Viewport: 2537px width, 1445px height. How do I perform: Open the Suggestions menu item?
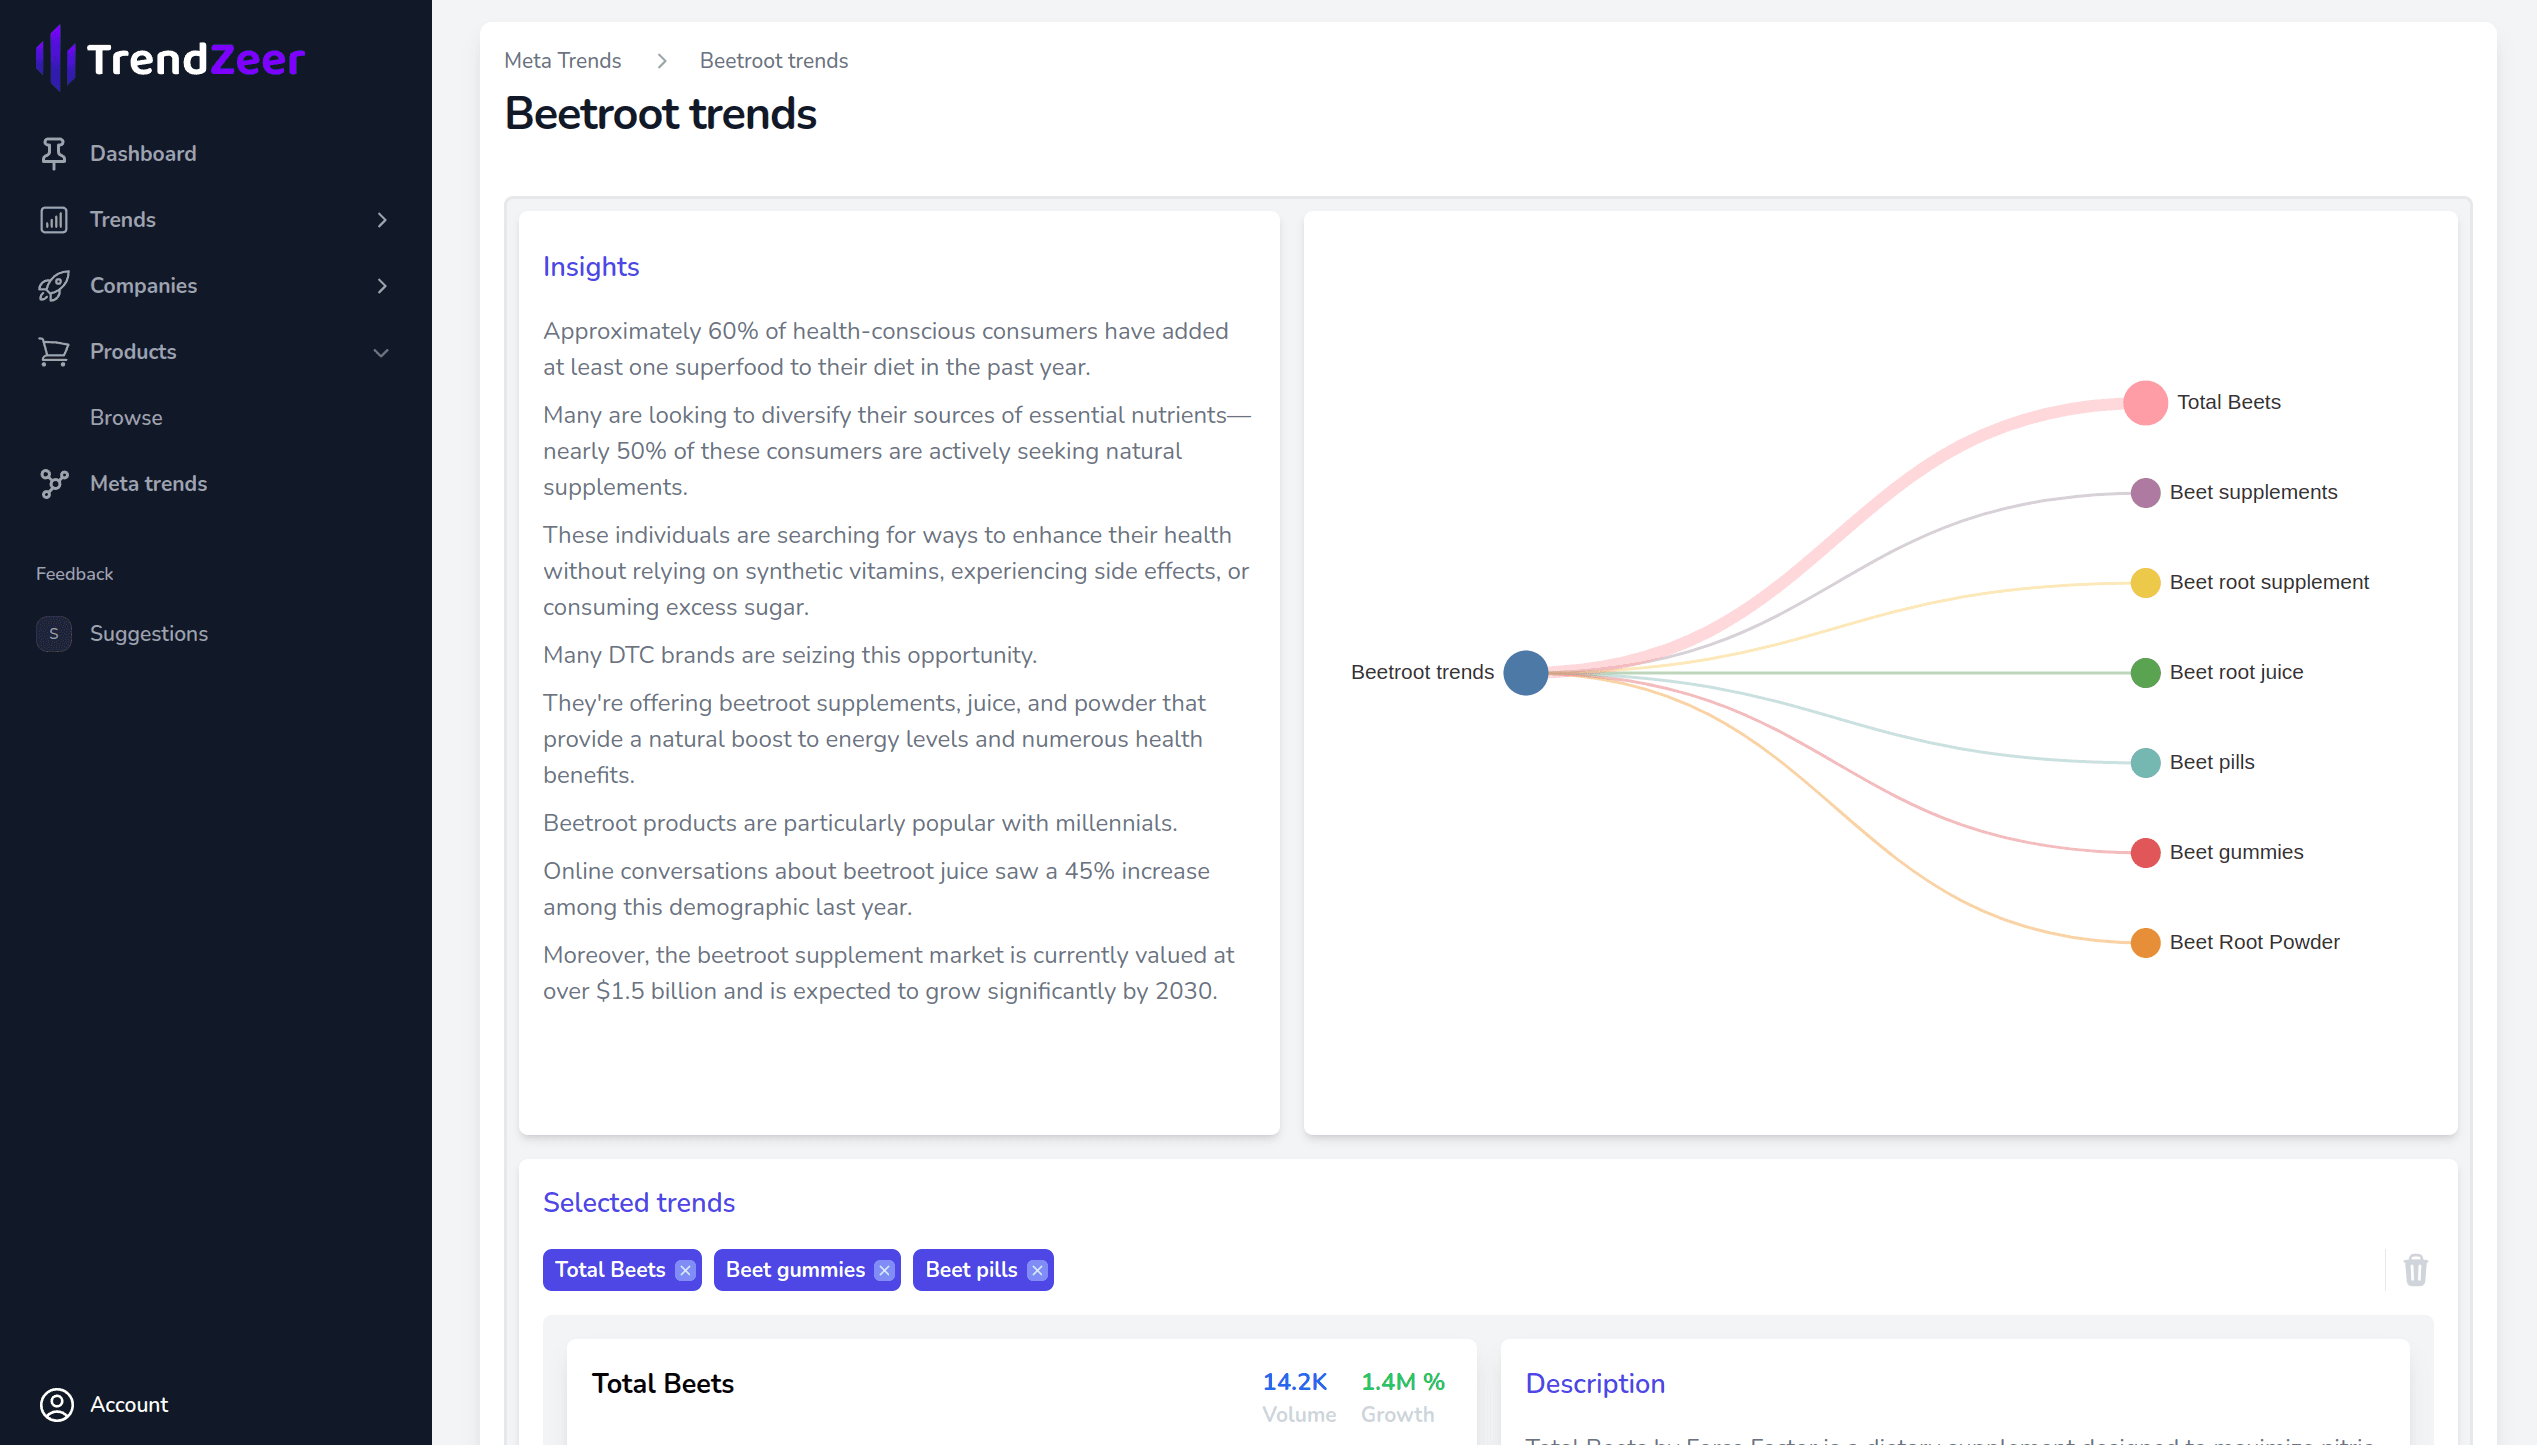click(x=148, y=634)
